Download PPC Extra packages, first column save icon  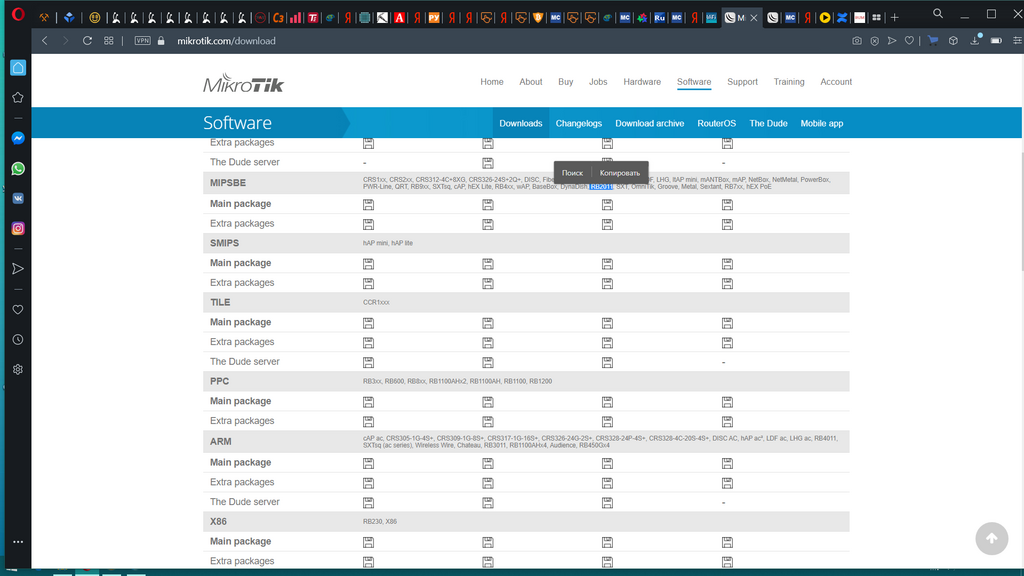tap(368, 422)
